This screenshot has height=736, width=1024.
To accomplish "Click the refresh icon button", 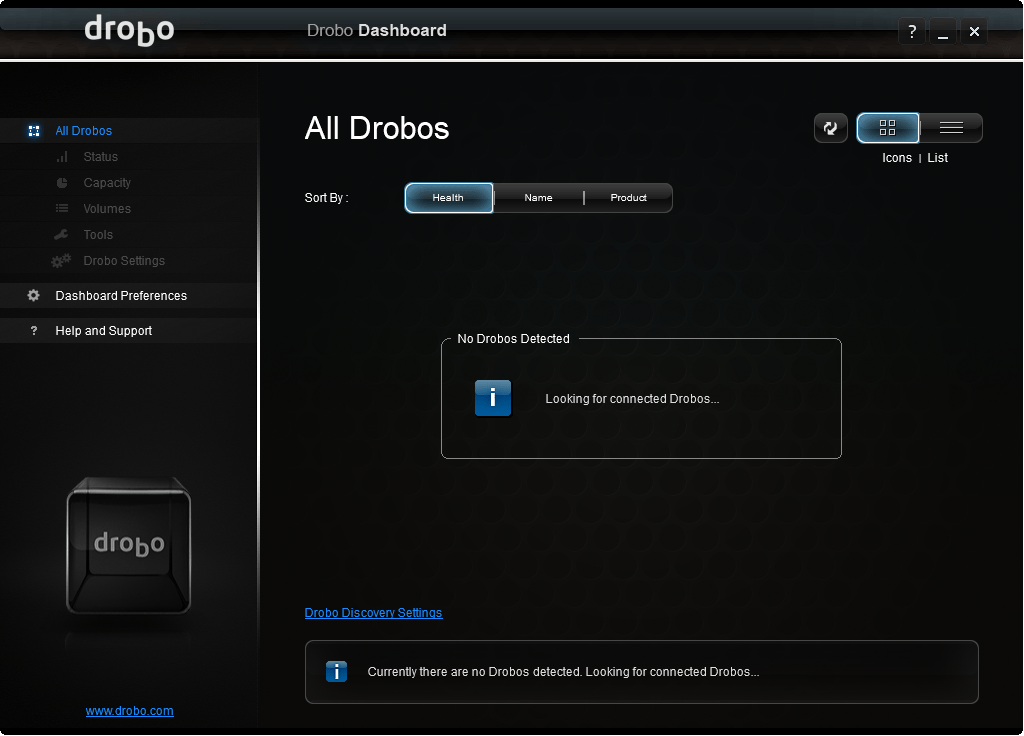I will coord(830,128).
